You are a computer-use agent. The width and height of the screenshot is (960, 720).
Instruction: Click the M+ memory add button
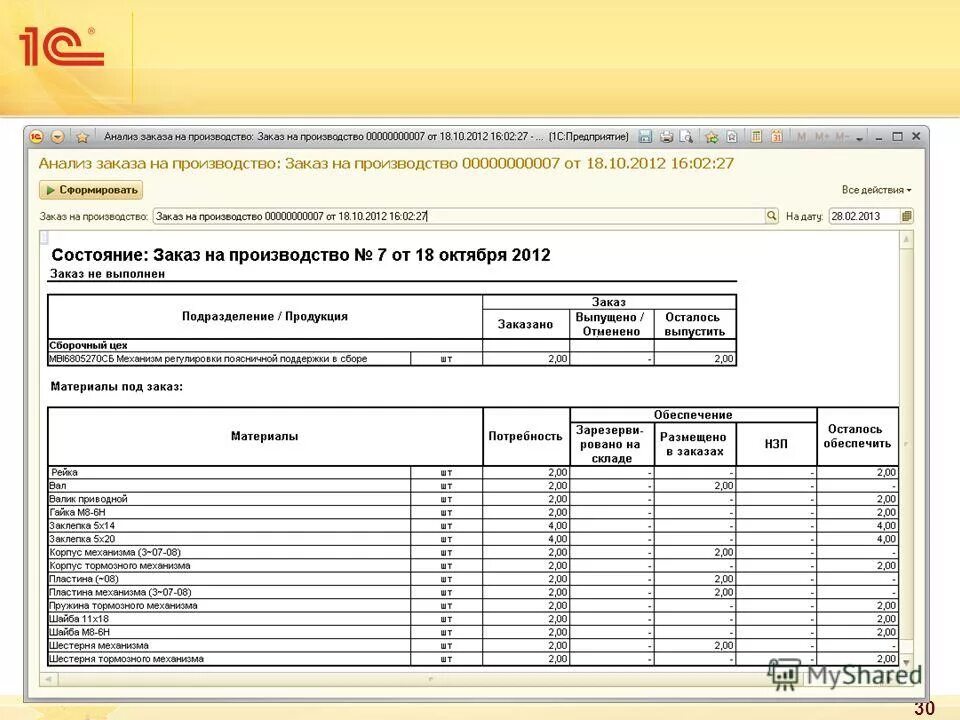[821, 137]
